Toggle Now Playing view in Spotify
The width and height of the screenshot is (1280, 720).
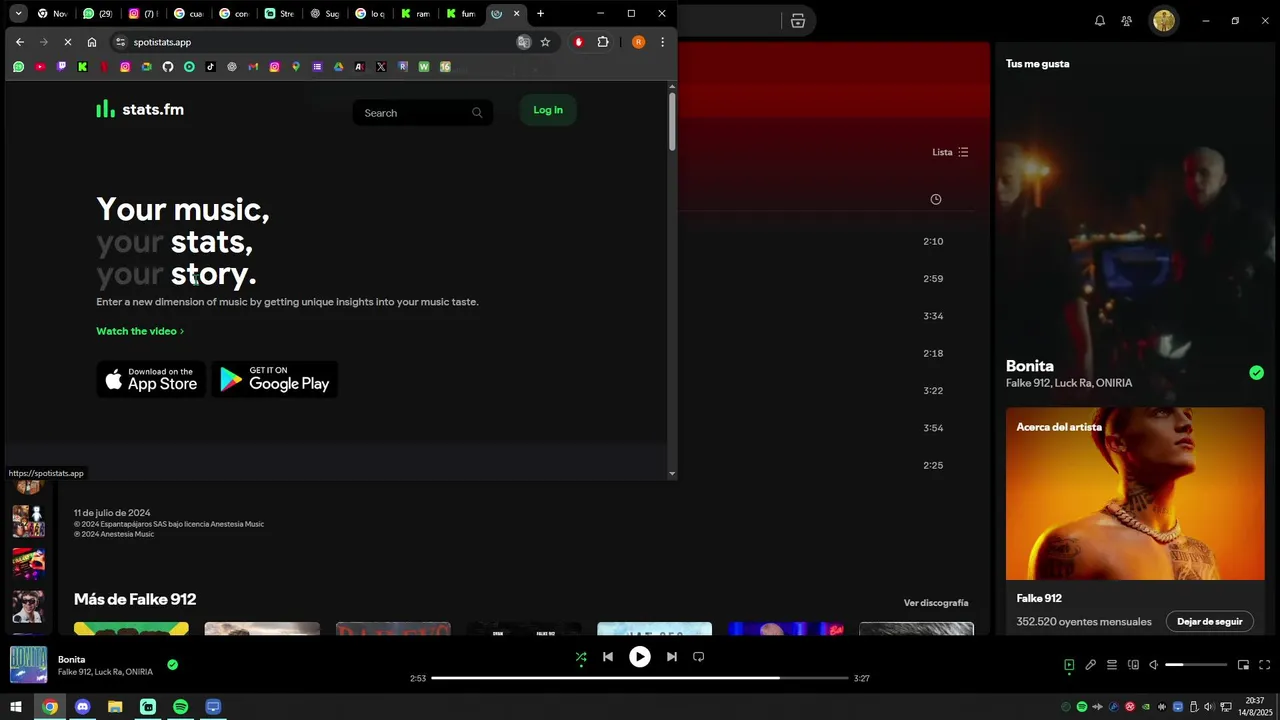coord(1069,665)
